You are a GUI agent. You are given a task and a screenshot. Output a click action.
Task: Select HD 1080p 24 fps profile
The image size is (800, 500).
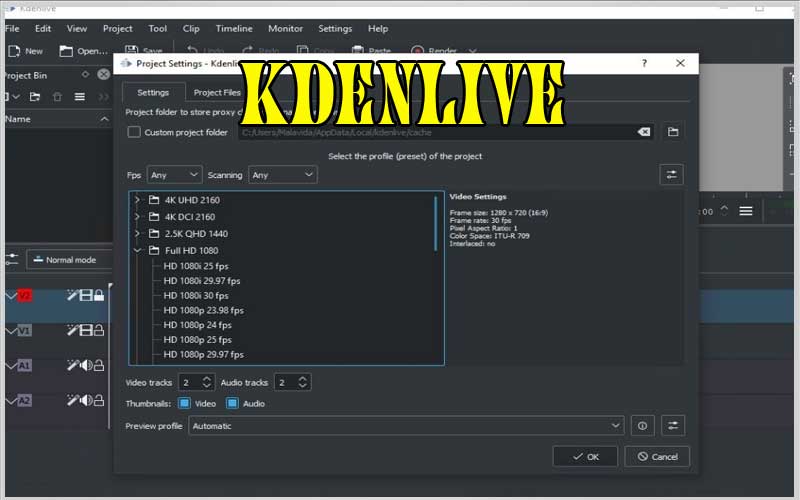[x=197, y=325]
